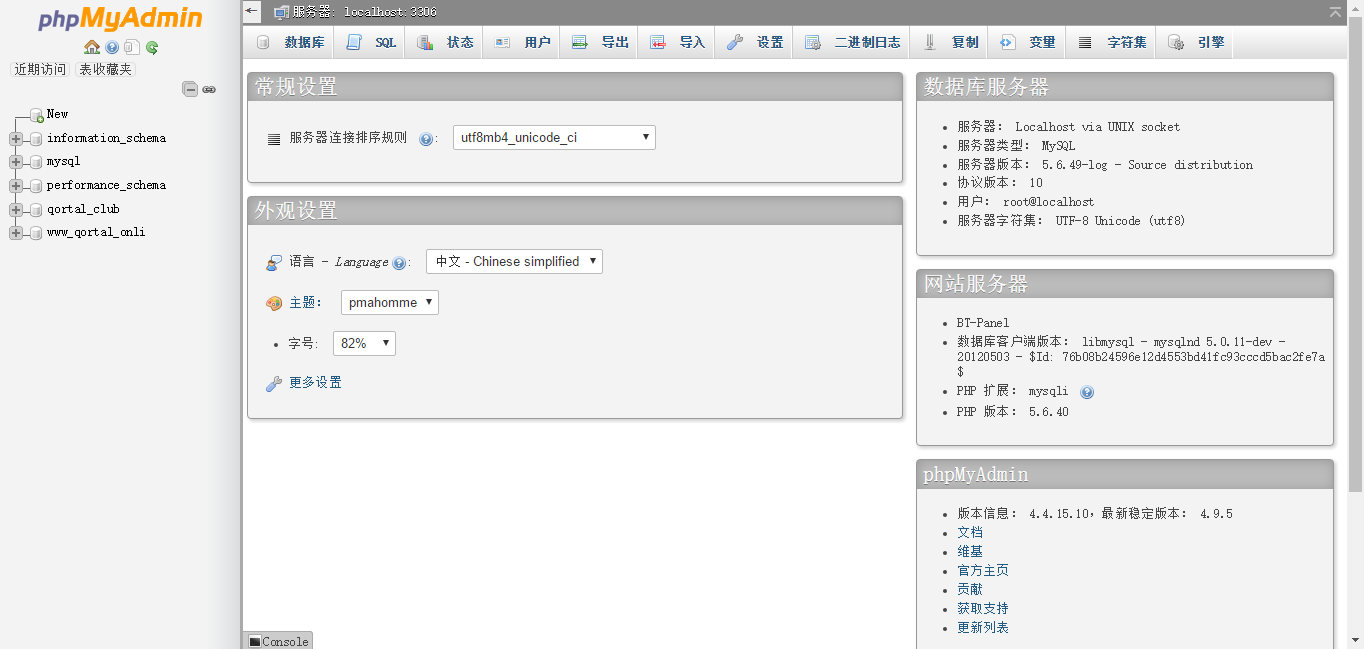Click the status tab chart icon

click(x=425, y=42)
